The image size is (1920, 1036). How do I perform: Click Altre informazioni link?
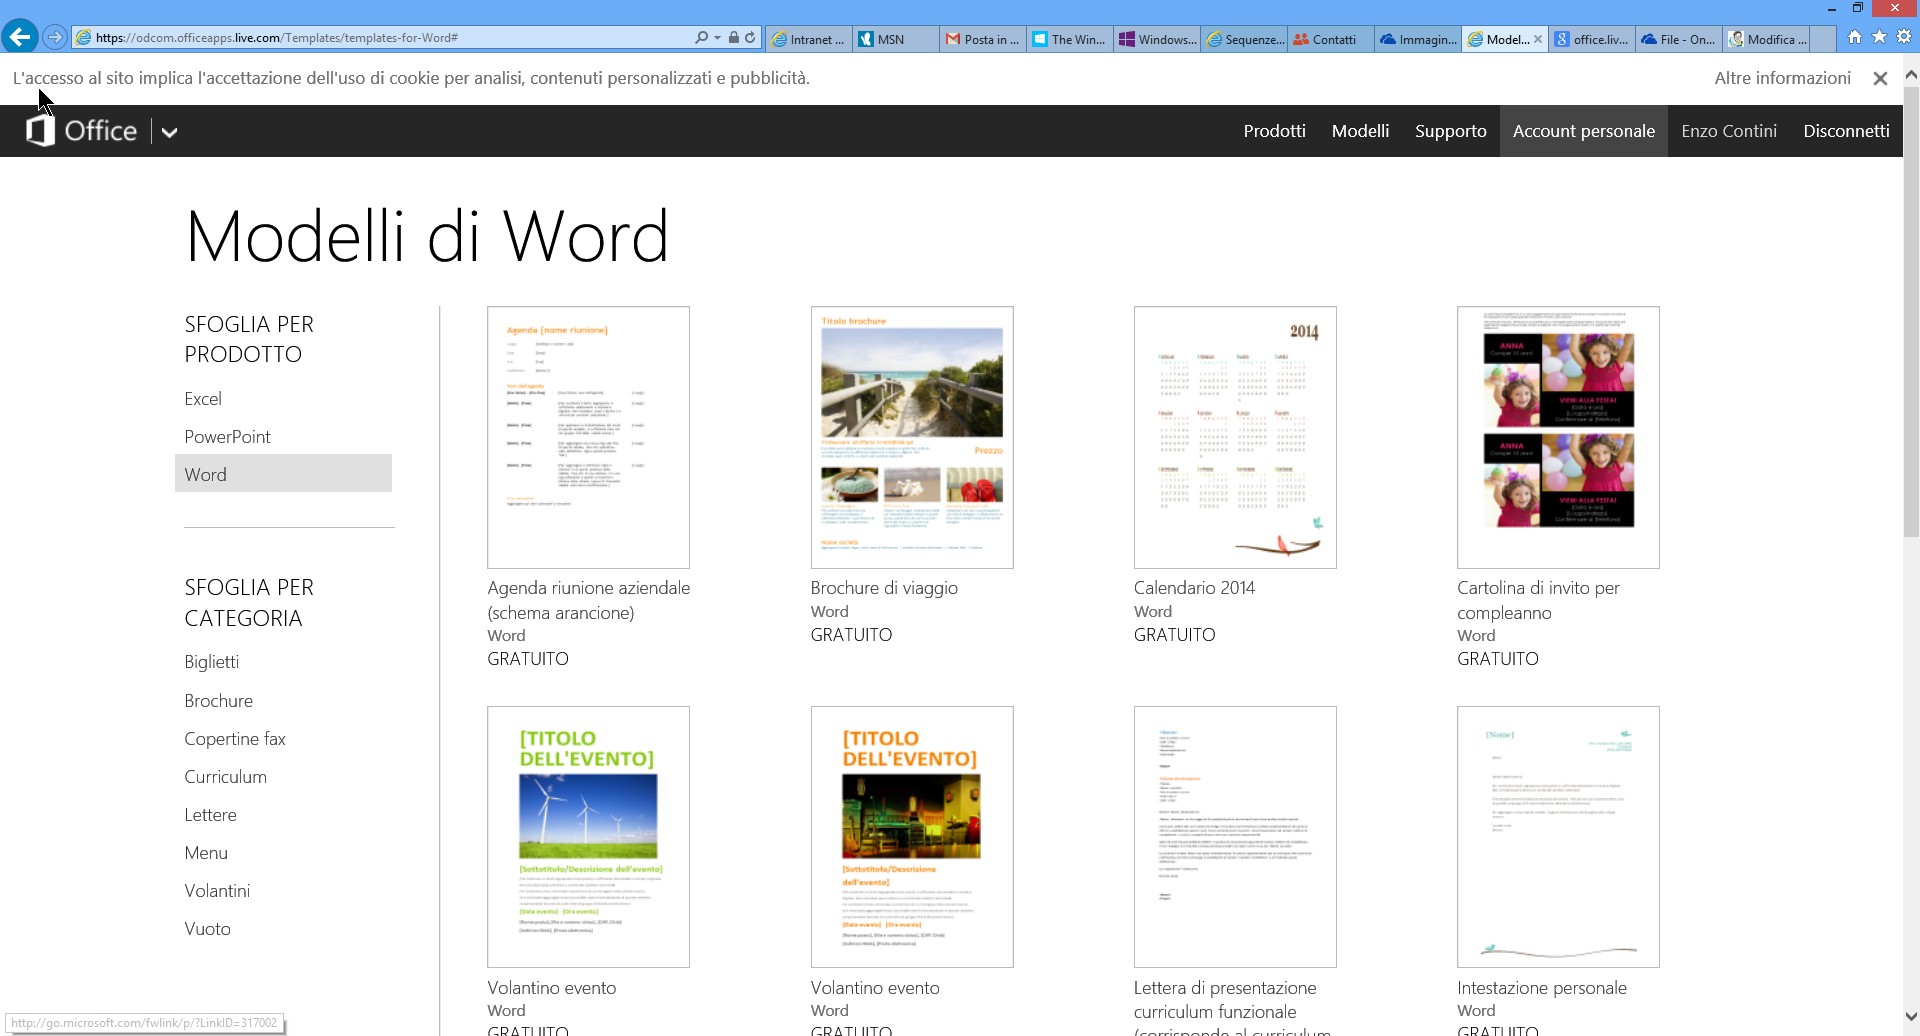coord(1782,78)
